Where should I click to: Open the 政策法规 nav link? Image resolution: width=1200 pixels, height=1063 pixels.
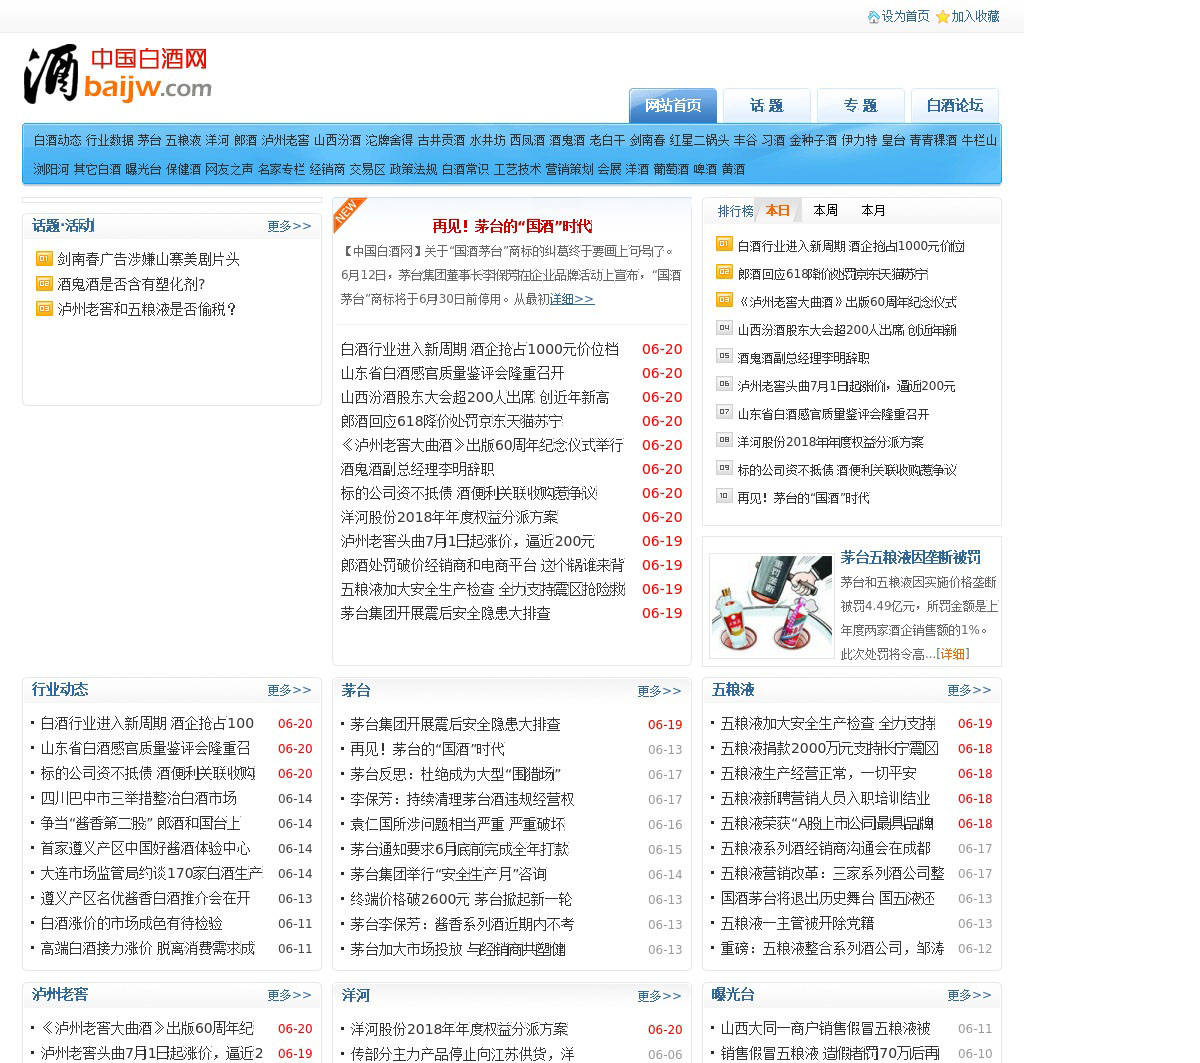[x=413, y=170]
